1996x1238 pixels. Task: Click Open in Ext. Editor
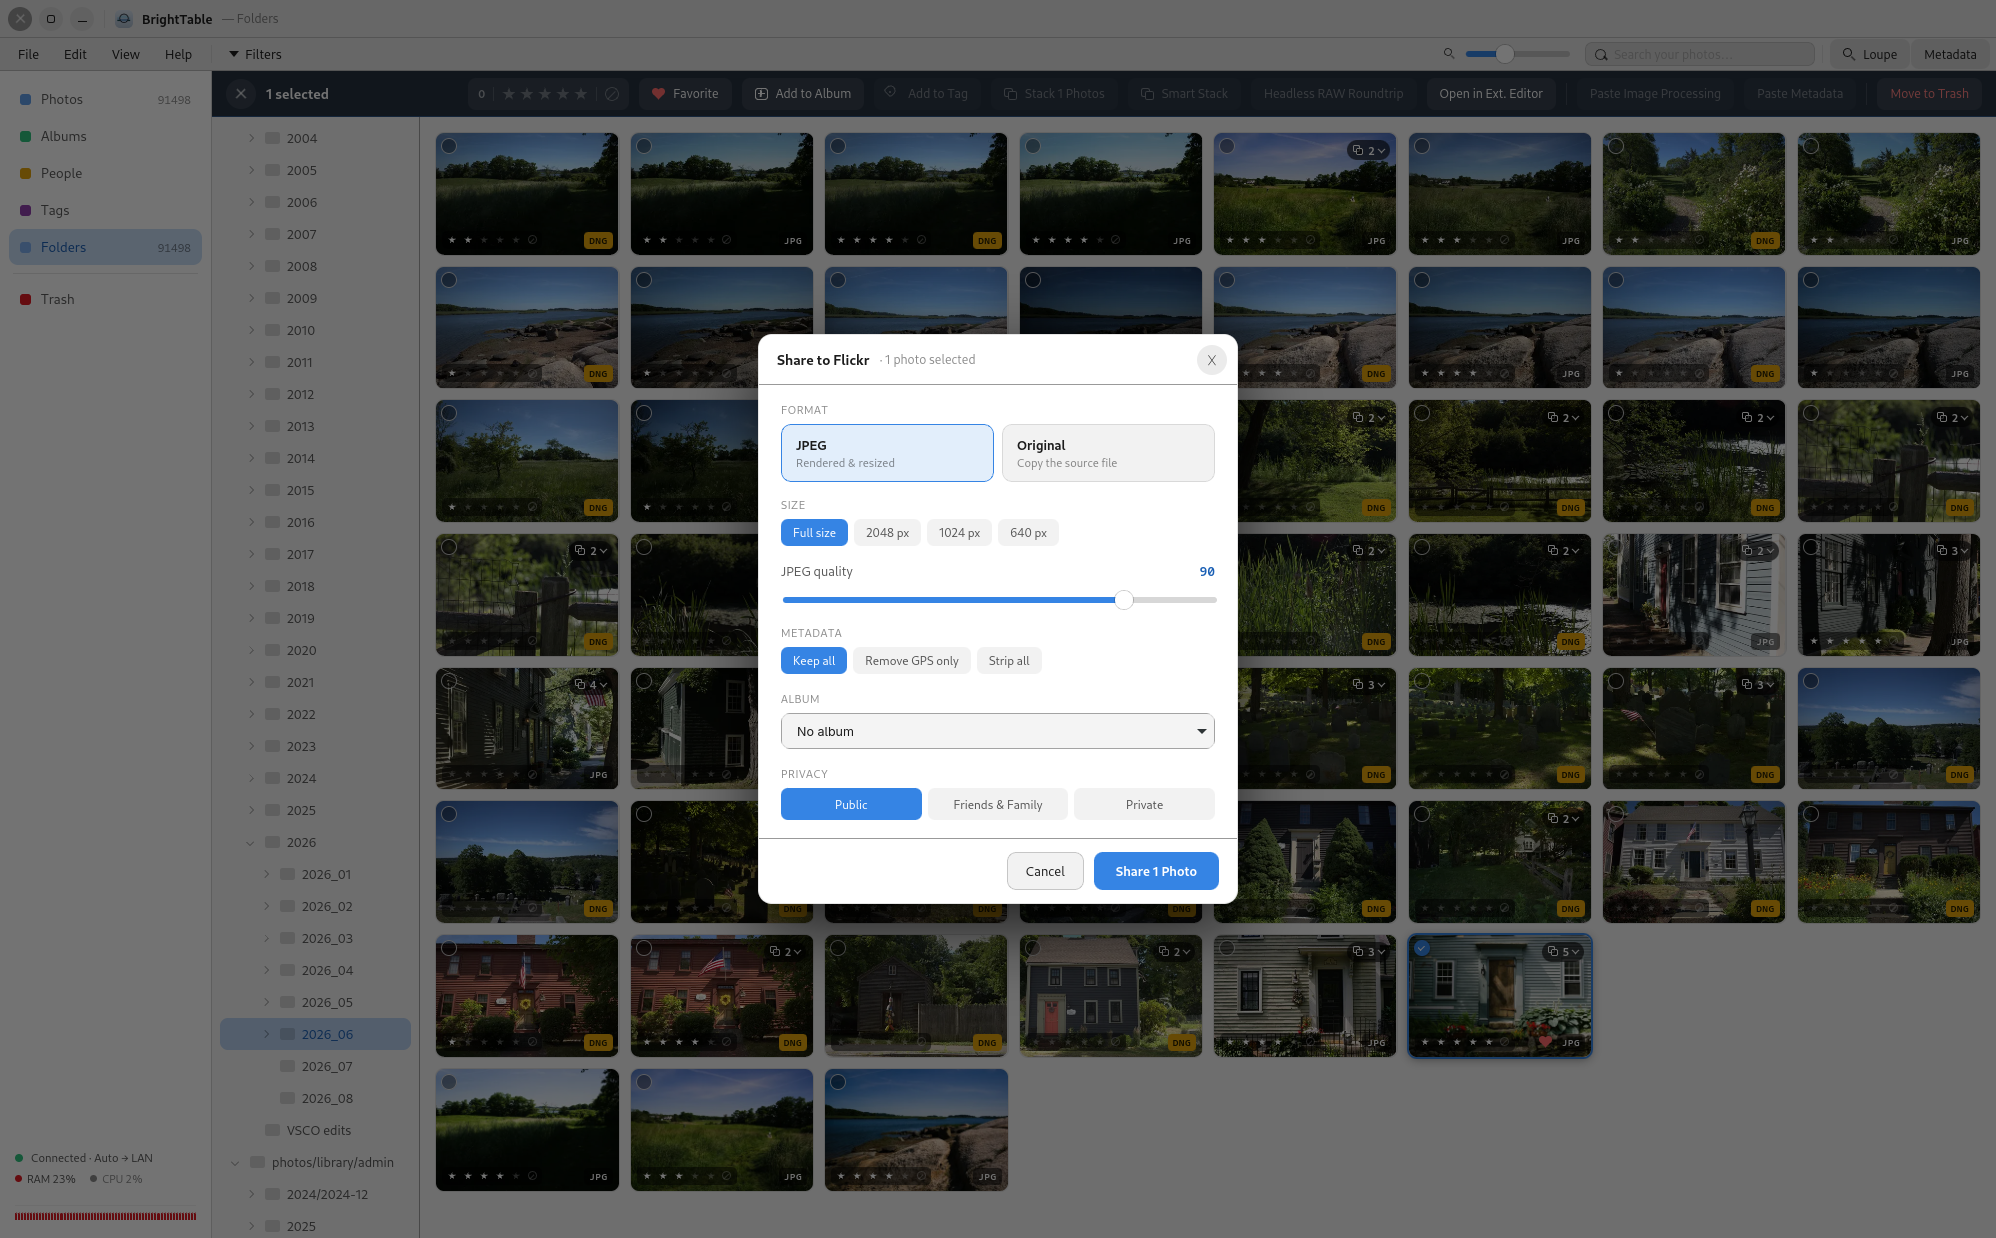click(1490, 94)
